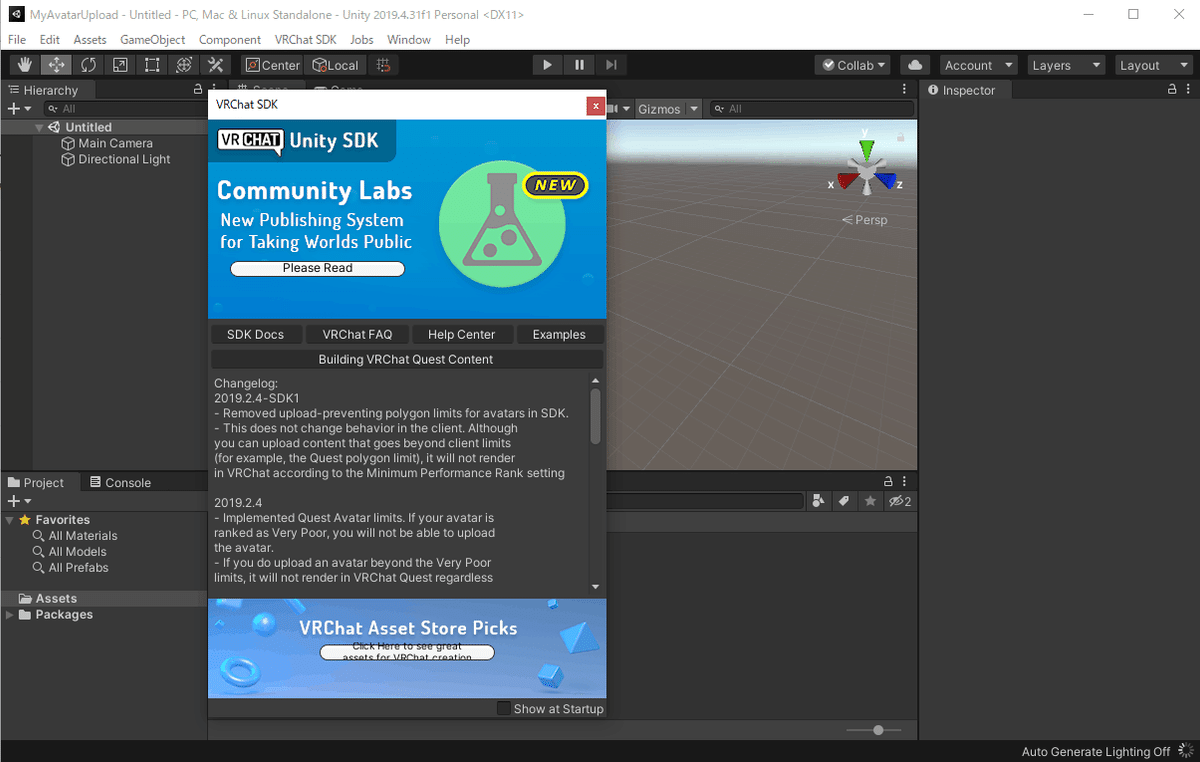1200x762 pixels.
Task: Click the Asset Store Picks banner button
Action: tap(407, 652)
